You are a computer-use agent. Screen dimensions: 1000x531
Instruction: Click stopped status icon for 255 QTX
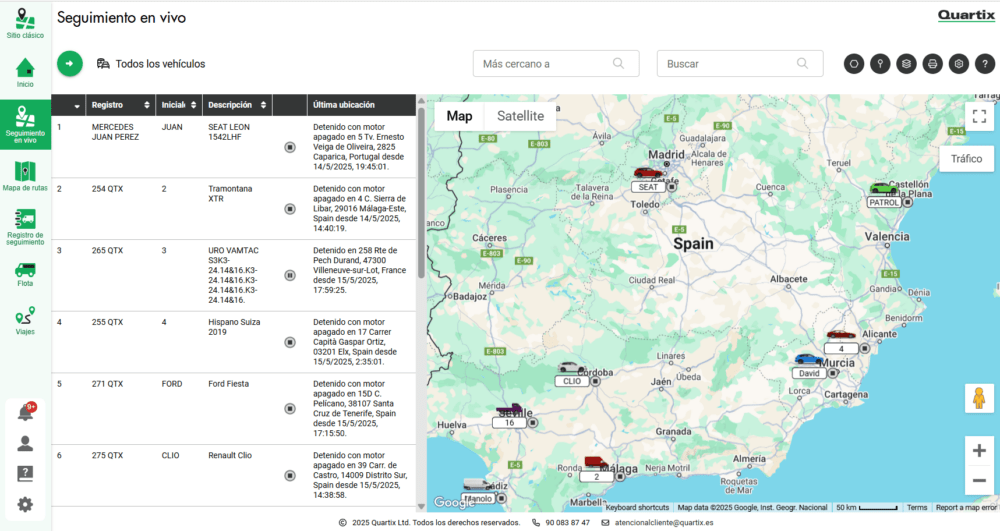(290, 342)
